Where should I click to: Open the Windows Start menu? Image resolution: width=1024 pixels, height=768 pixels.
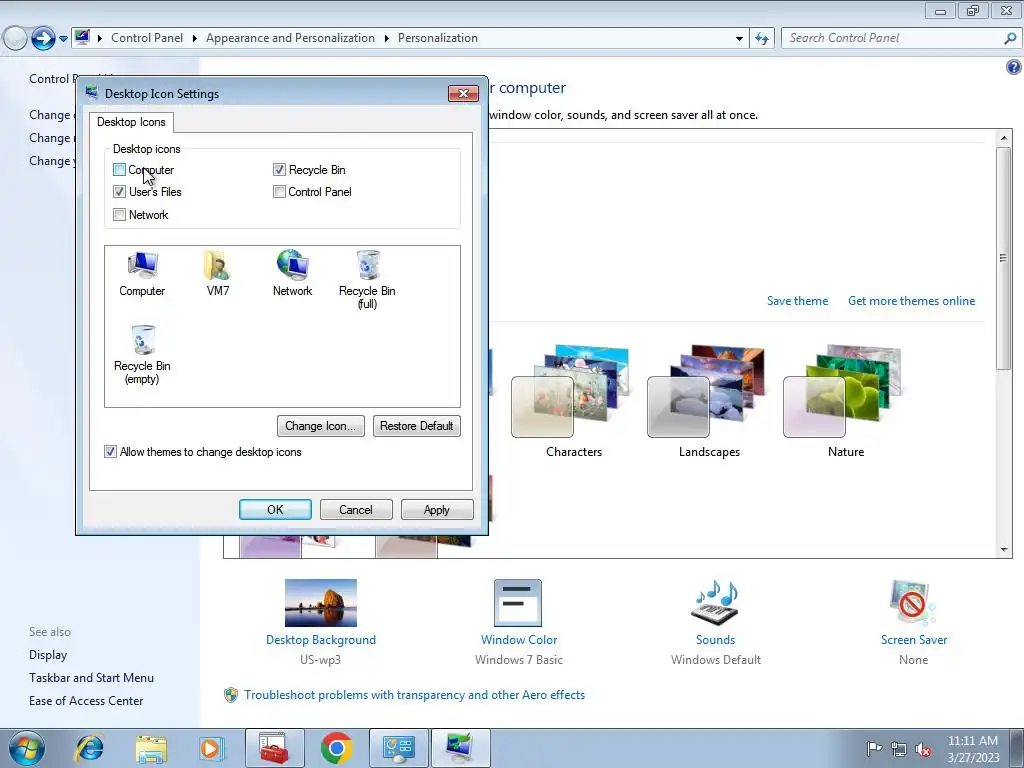click(27, 748)
